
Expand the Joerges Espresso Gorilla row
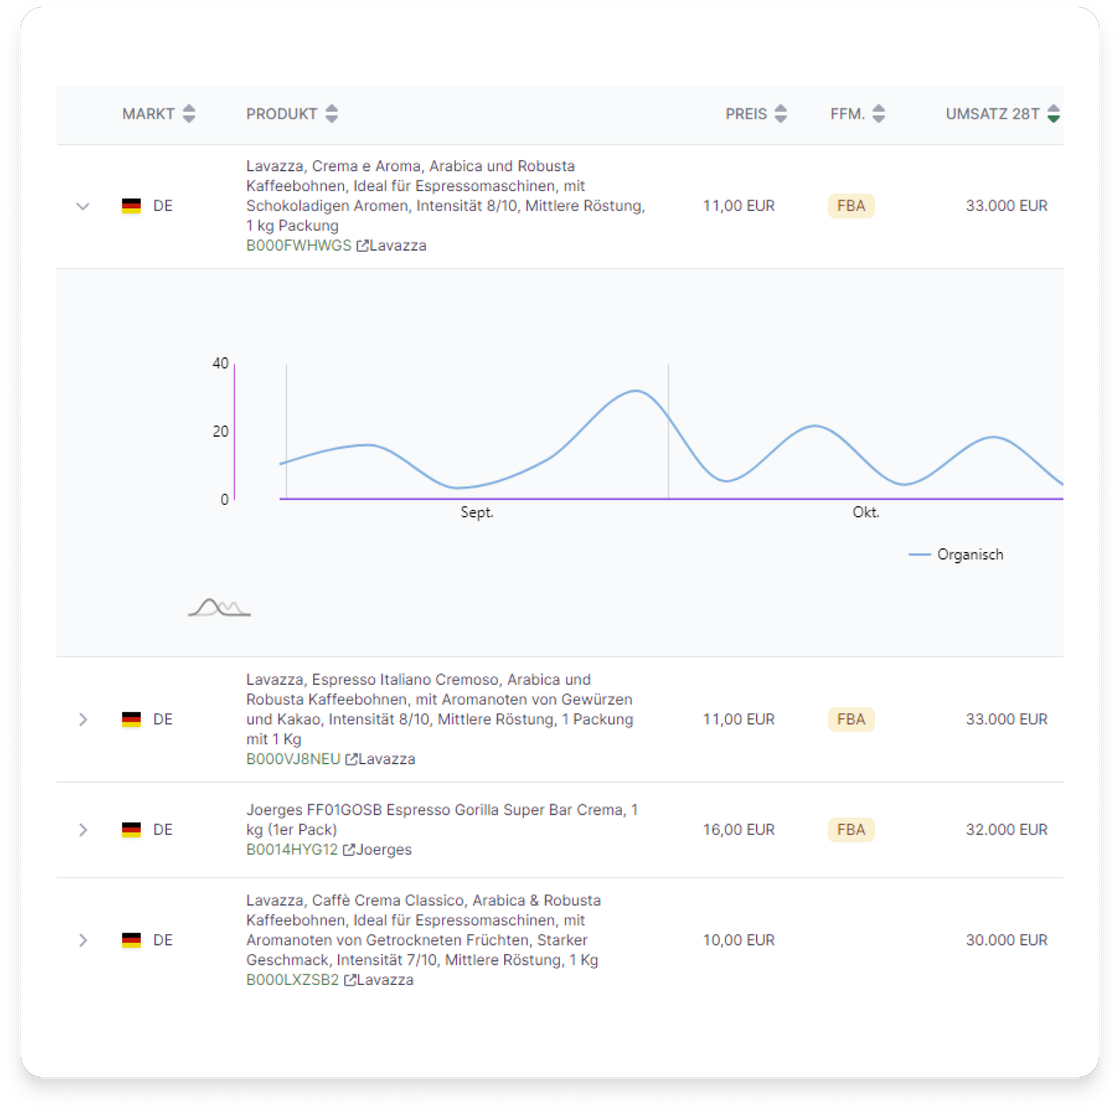pos(83,830)
